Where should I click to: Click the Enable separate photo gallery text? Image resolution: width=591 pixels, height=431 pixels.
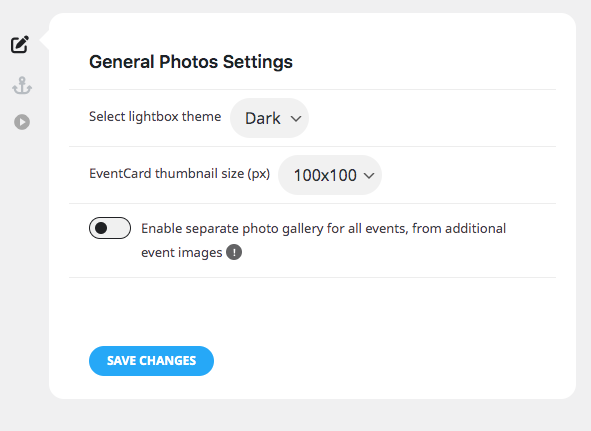click(x=323, y=229)
